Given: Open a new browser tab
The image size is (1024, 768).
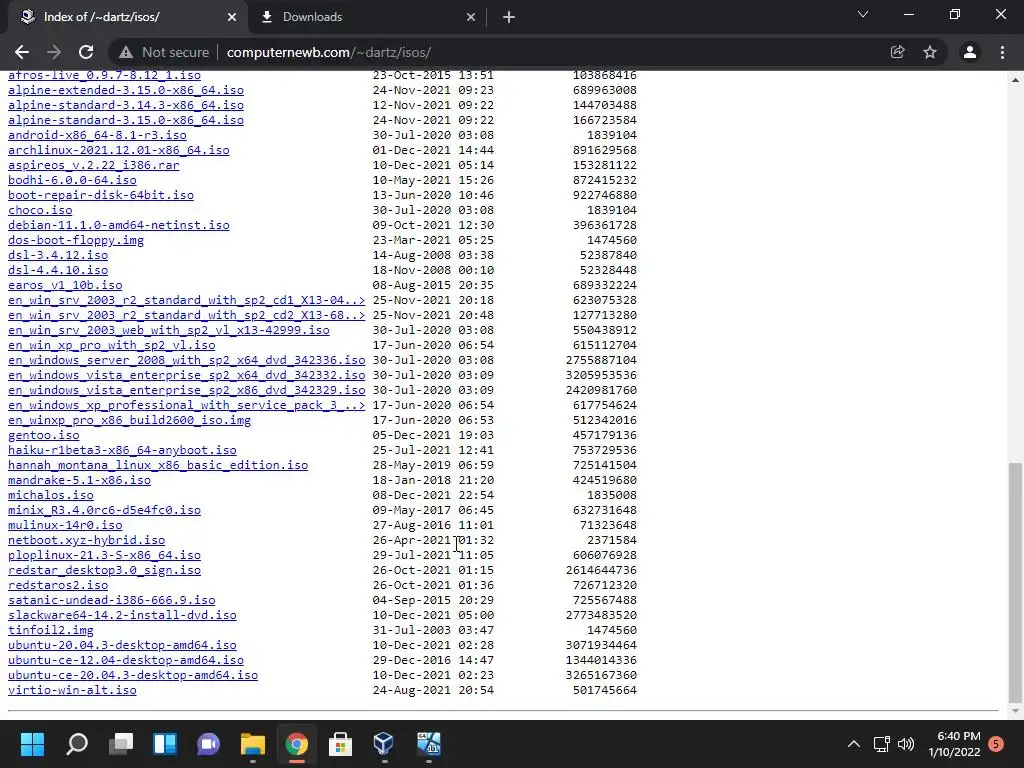Looking at the screenshot, I should tap(509, 18).
